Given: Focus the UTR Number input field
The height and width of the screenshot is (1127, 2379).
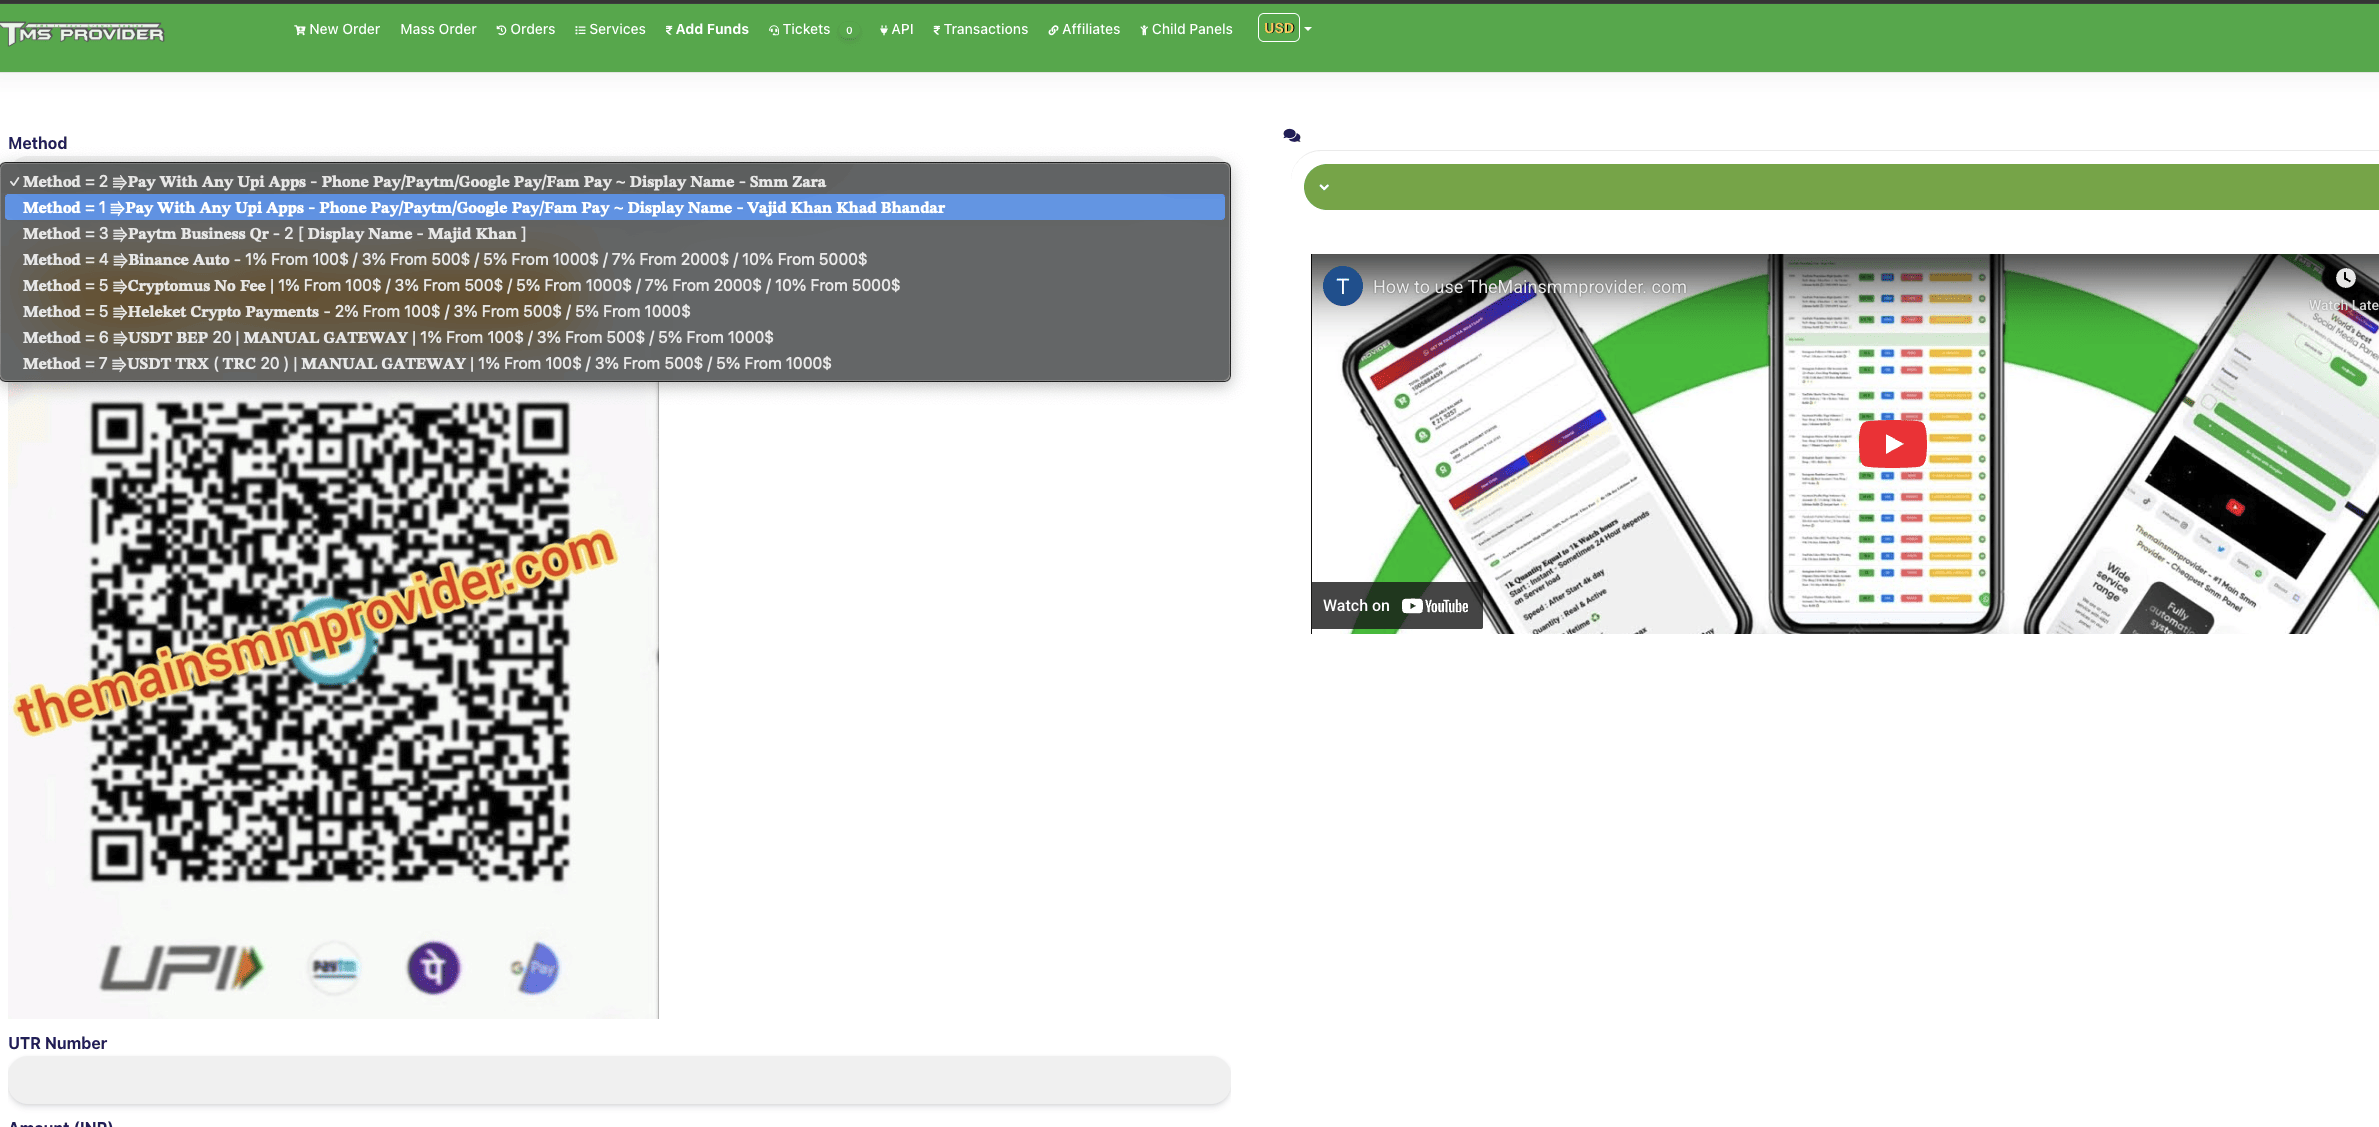Looking at the screenshot, I should point(619,1080).
